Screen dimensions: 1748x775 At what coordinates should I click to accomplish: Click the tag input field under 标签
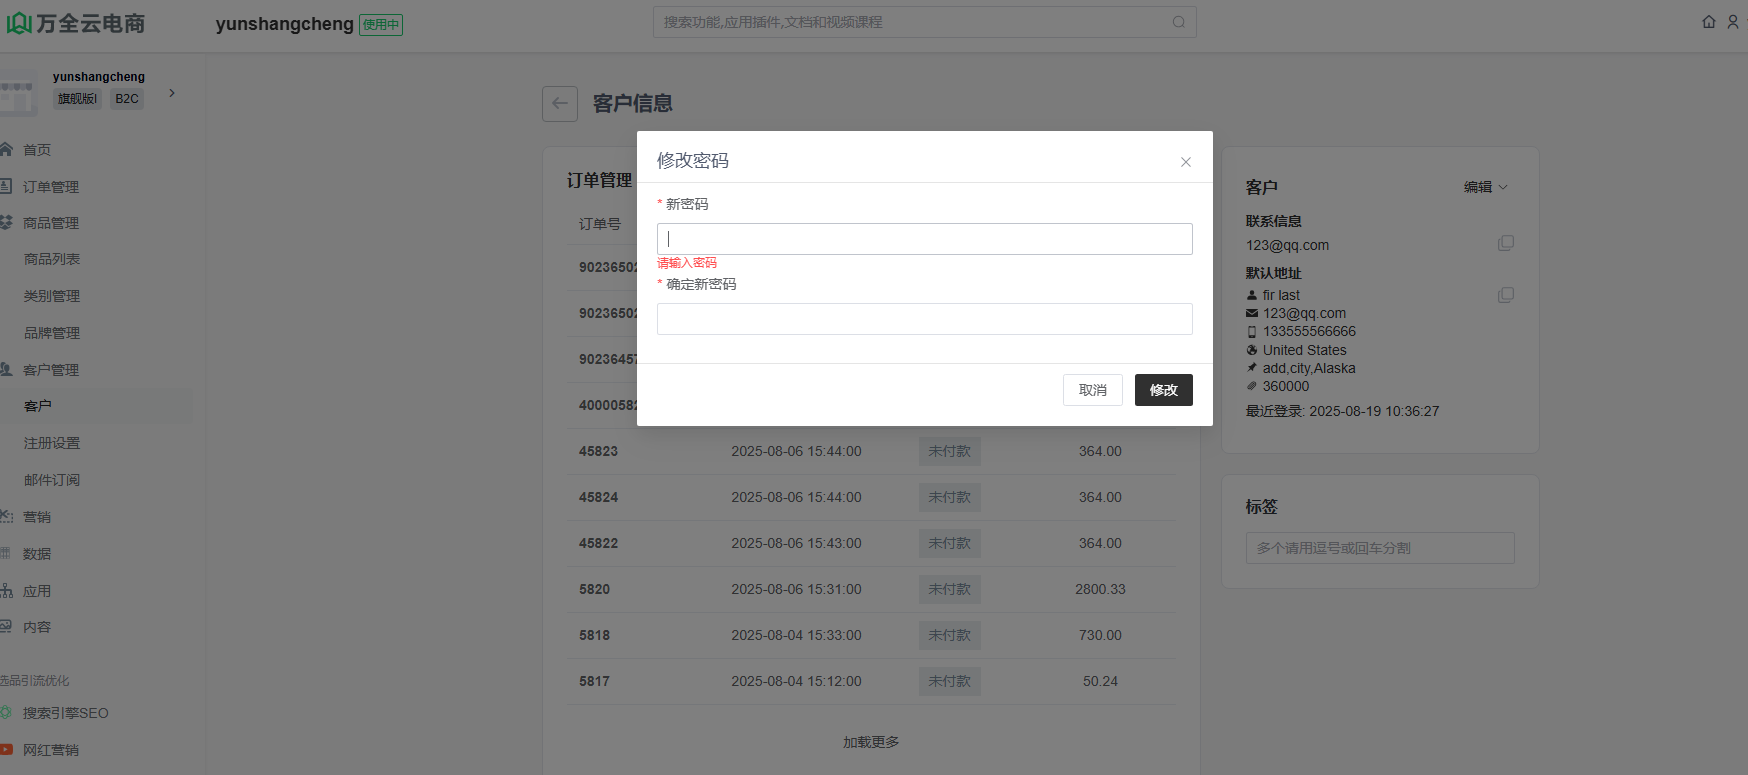pyautogui.click(x=1379, y=548)
